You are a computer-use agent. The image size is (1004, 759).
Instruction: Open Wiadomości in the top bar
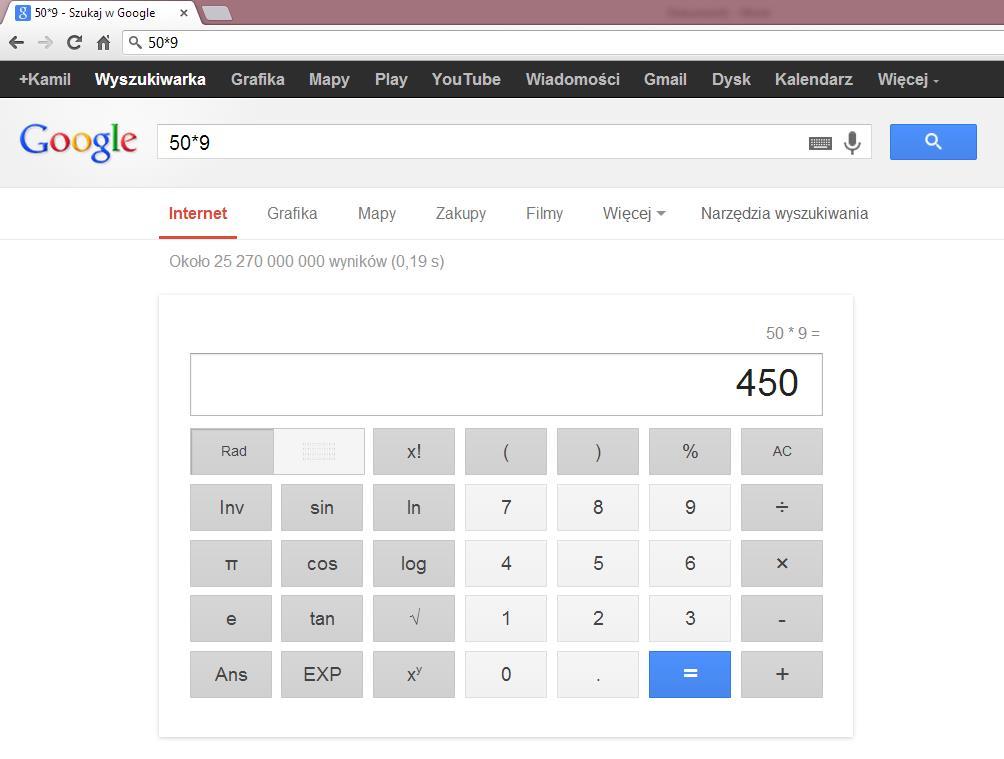point(572,79)
